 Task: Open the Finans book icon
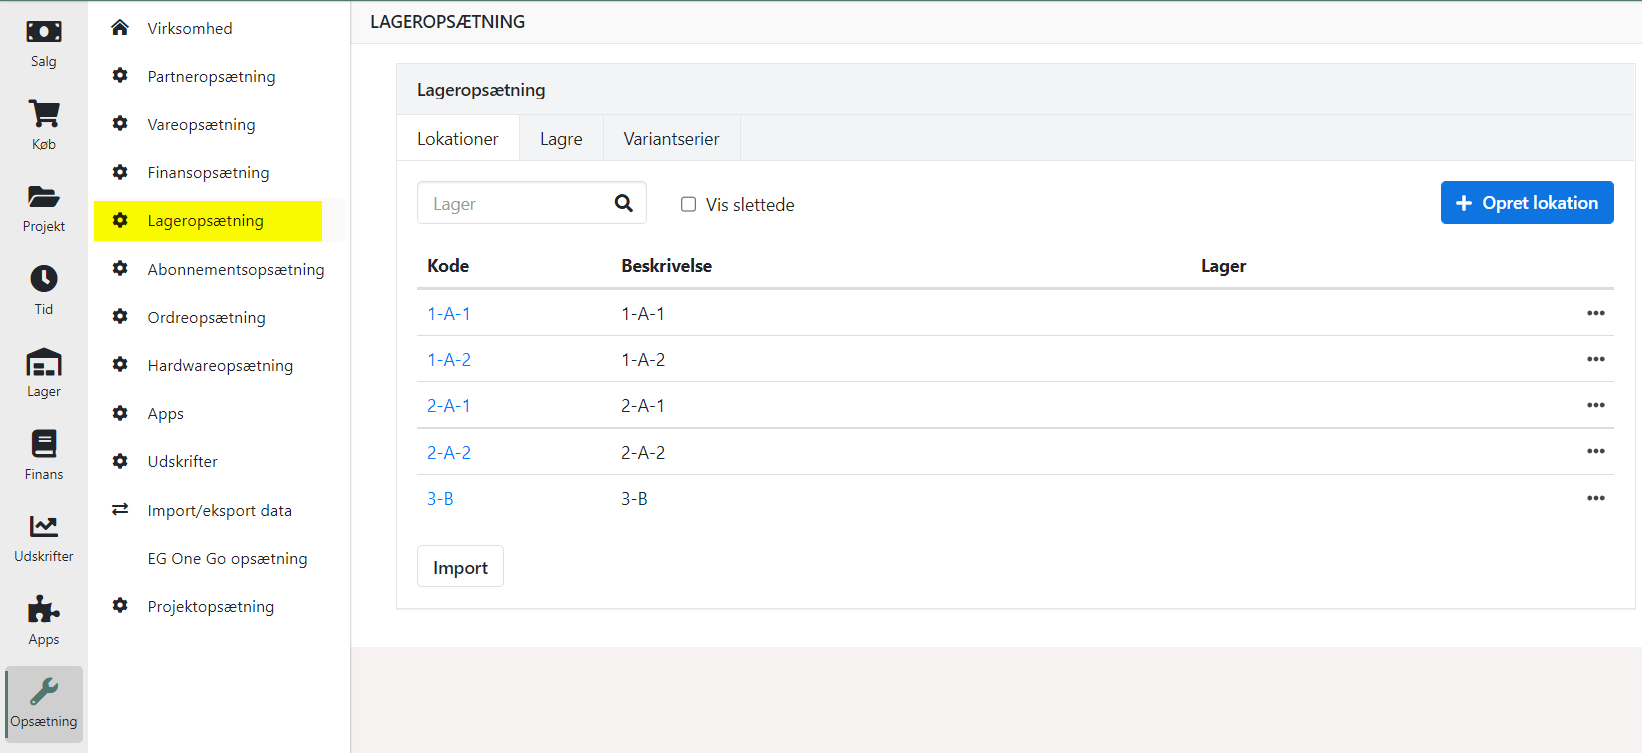(44, 444)
